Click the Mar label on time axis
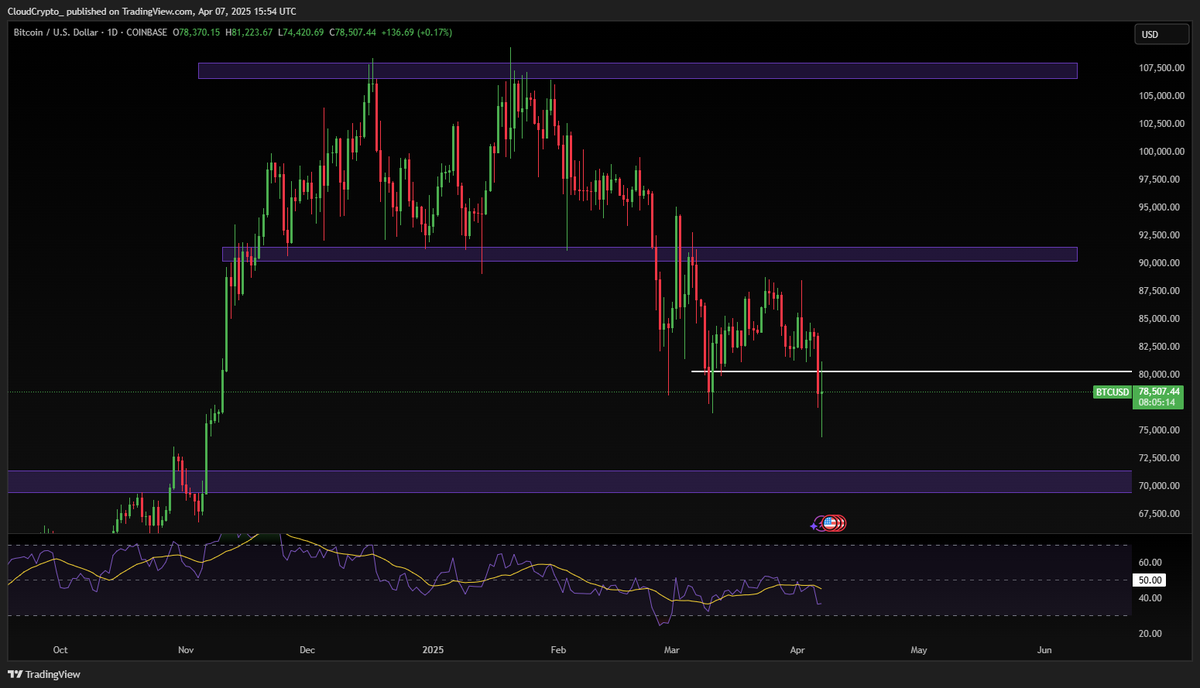Image resolution: width=1200 pixels, height=688 pixels. coord(671,650)
